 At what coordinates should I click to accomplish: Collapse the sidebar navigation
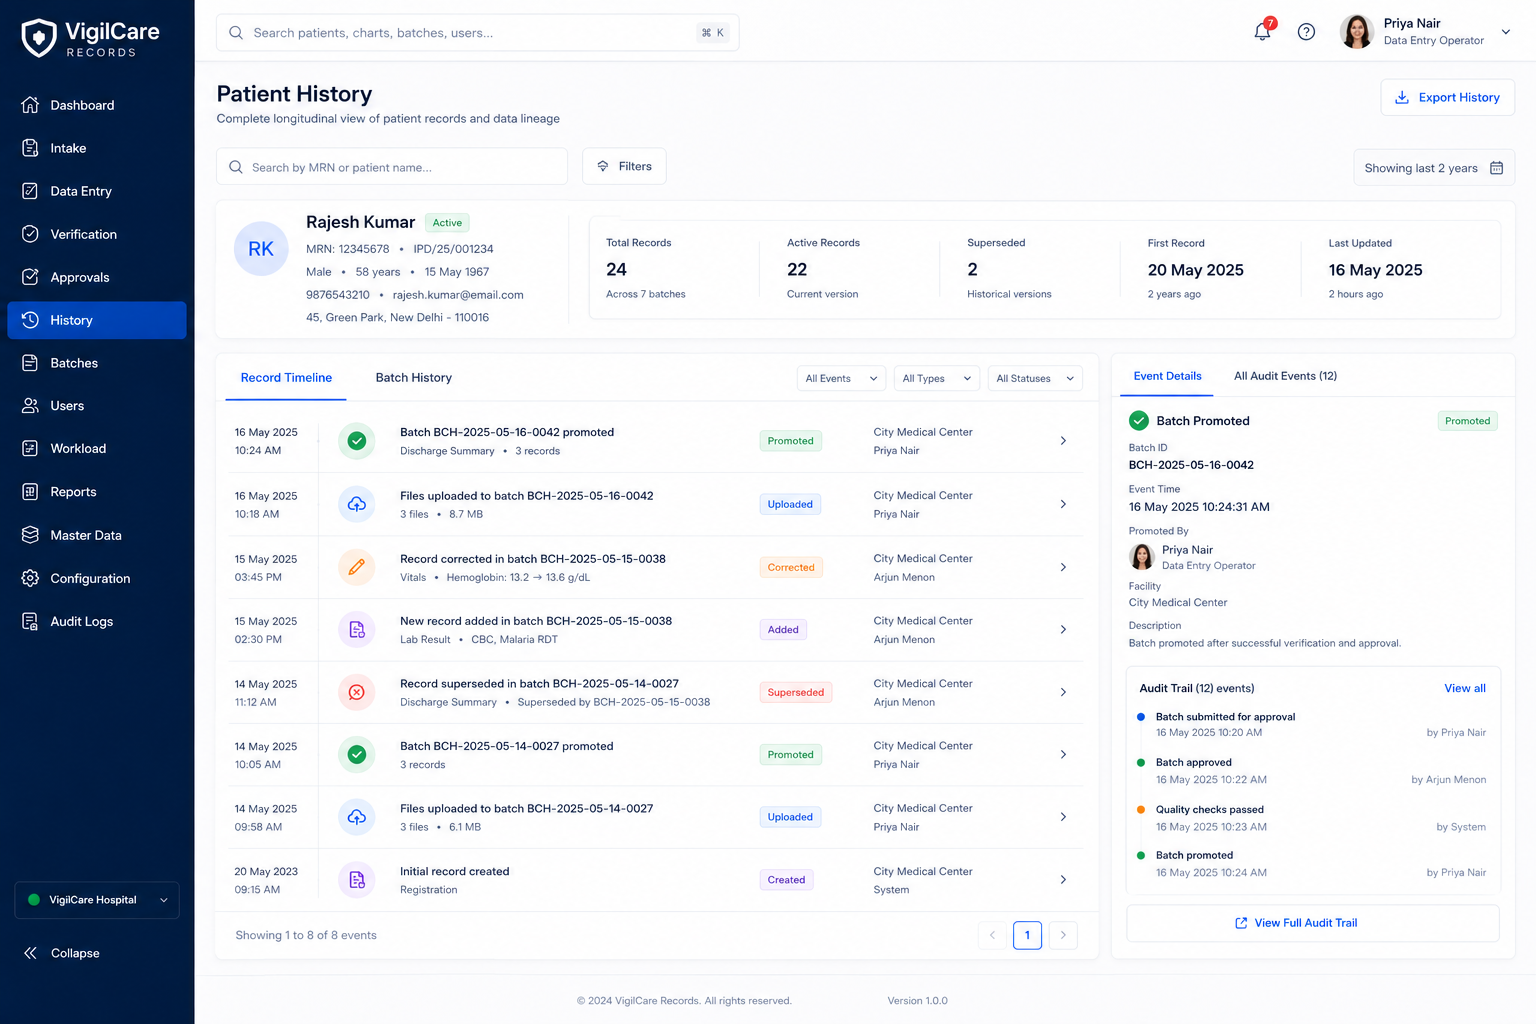click(x=62, y=953)
